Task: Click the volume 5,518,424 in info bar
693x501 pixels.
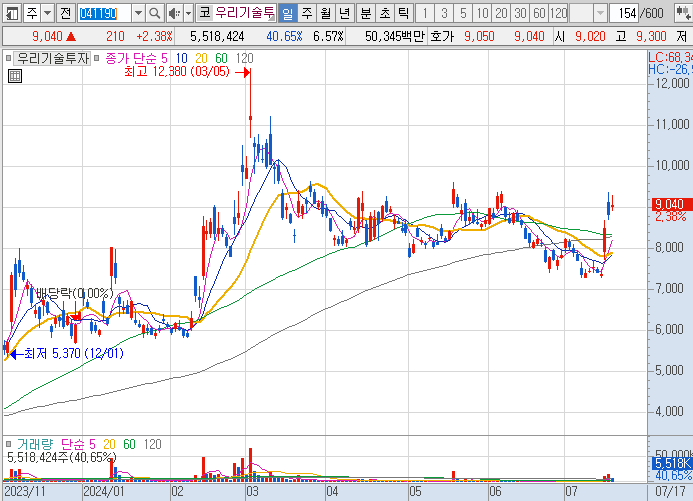Action: 217,36
